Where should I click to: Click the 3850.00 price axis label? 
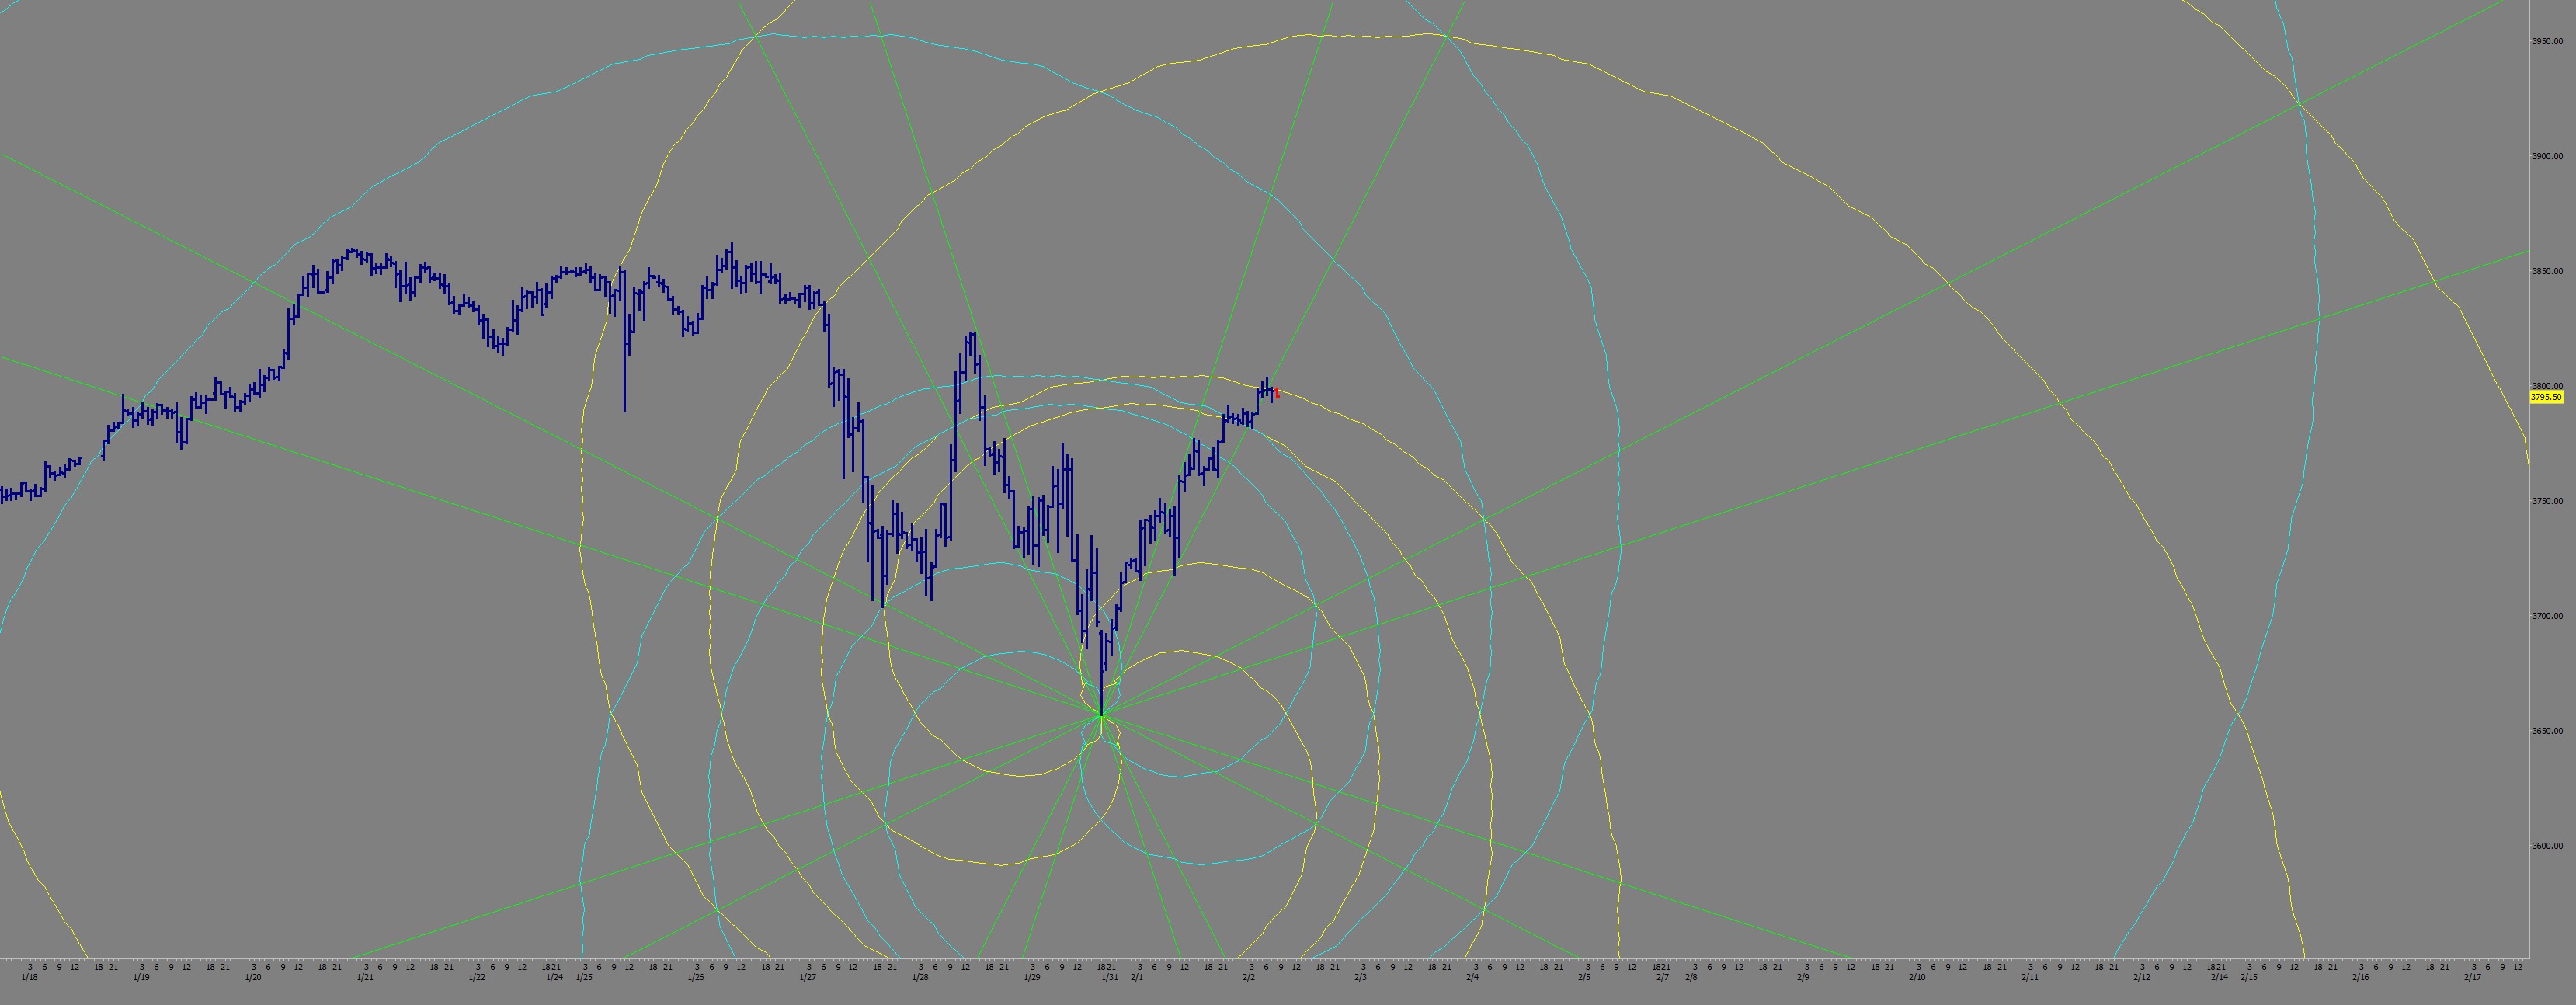click(x=2547, y=272)
